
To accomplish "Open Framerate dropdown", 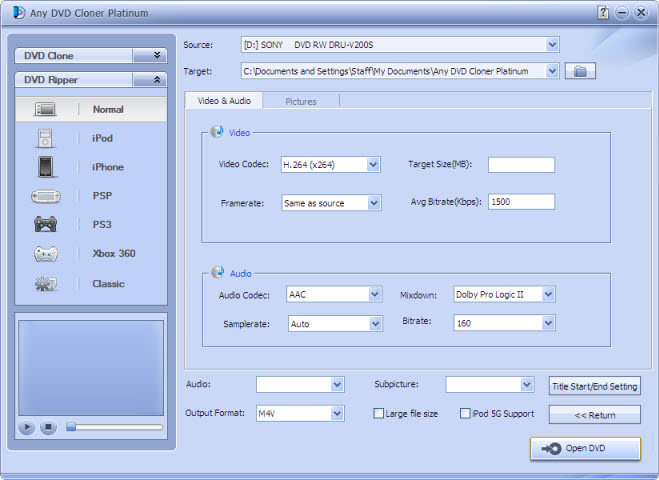I will [x=374, y=203].
